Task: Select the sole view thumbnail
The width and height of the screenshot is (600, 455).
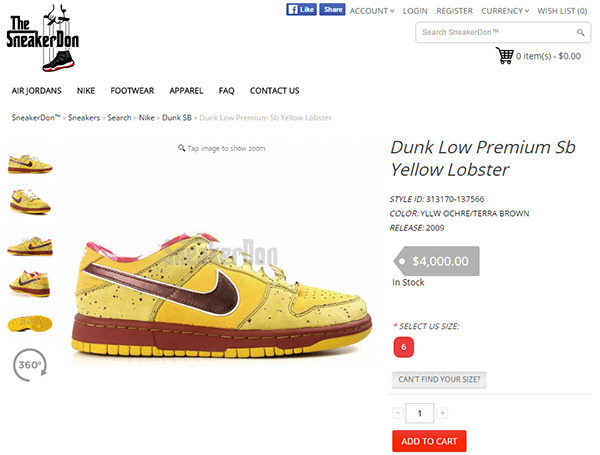Action: point(30,323)
